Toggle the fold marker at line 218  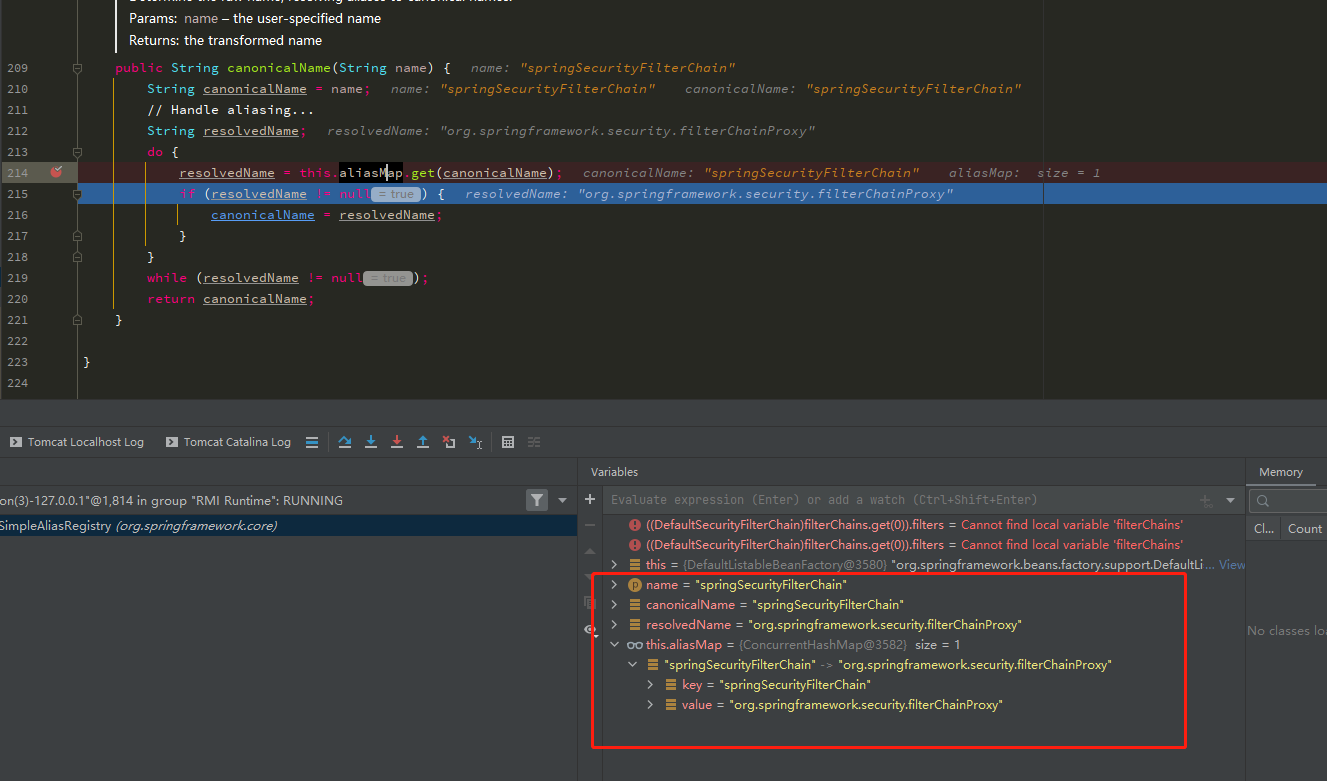[x=77, y=257]
